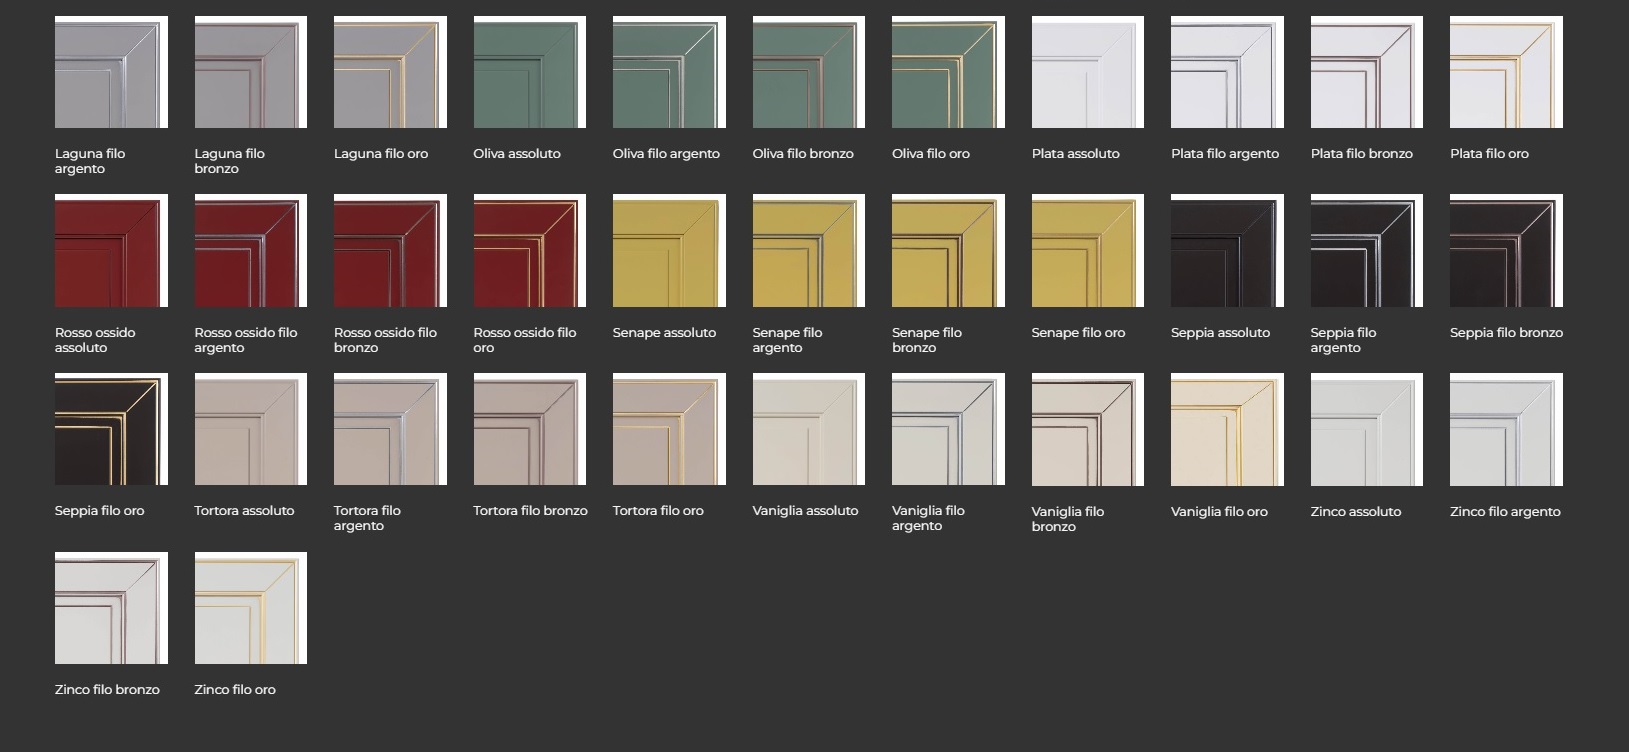Choose the Tortora filo argento swatch
This screenshot has height=752, width=1629.
[x=390, y=429]
